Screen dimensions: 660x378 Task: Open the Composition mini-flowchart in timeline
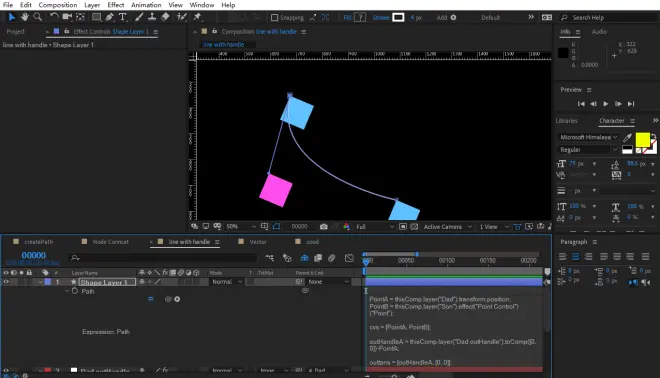point(269,258)
